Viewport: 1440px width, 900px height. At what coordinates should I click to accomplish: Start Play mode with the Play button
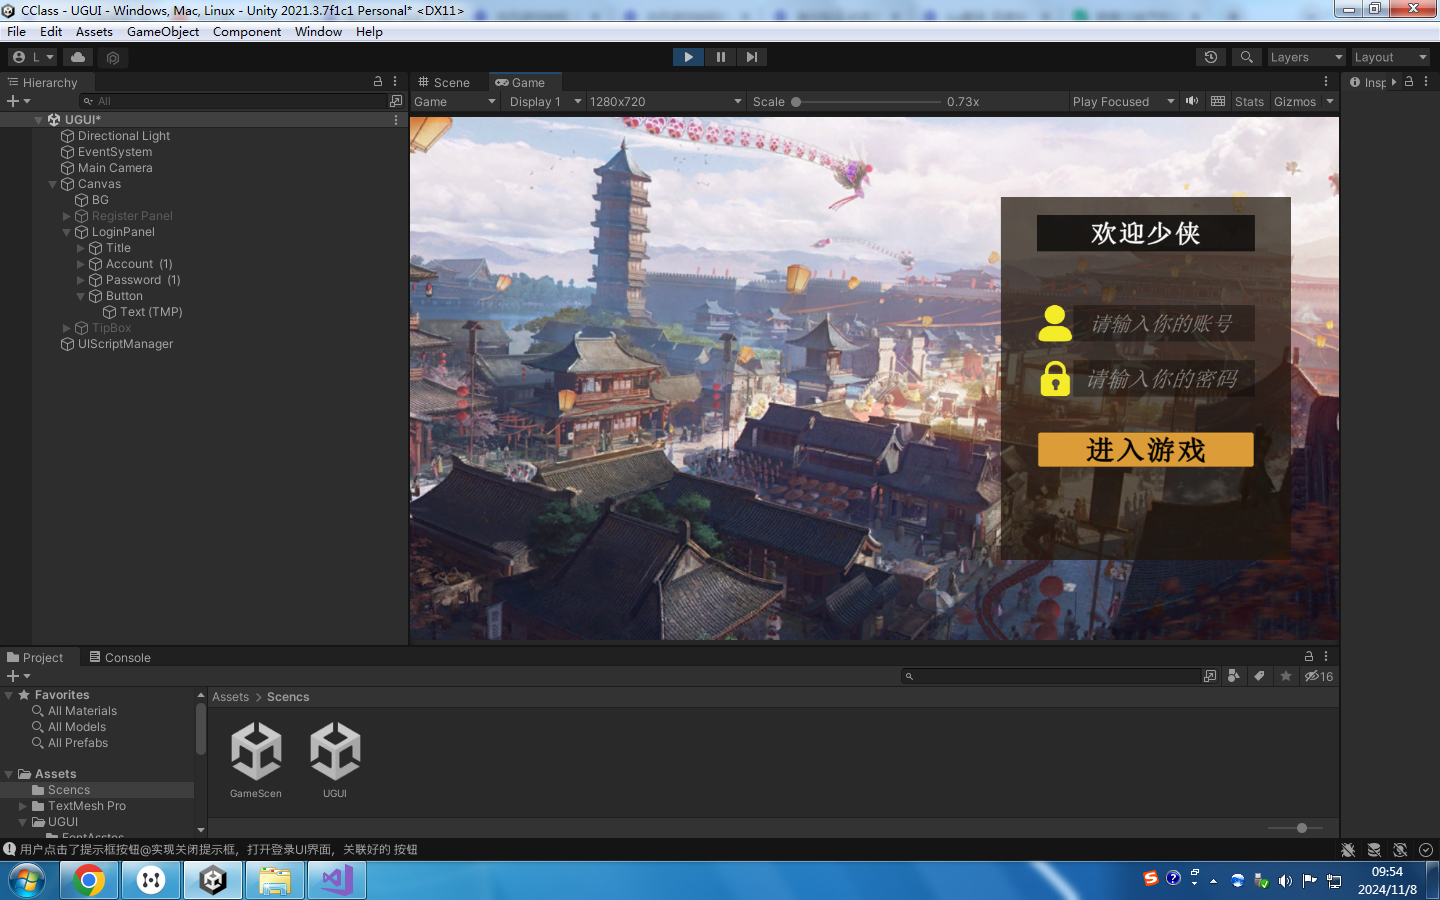pos(688,57)
